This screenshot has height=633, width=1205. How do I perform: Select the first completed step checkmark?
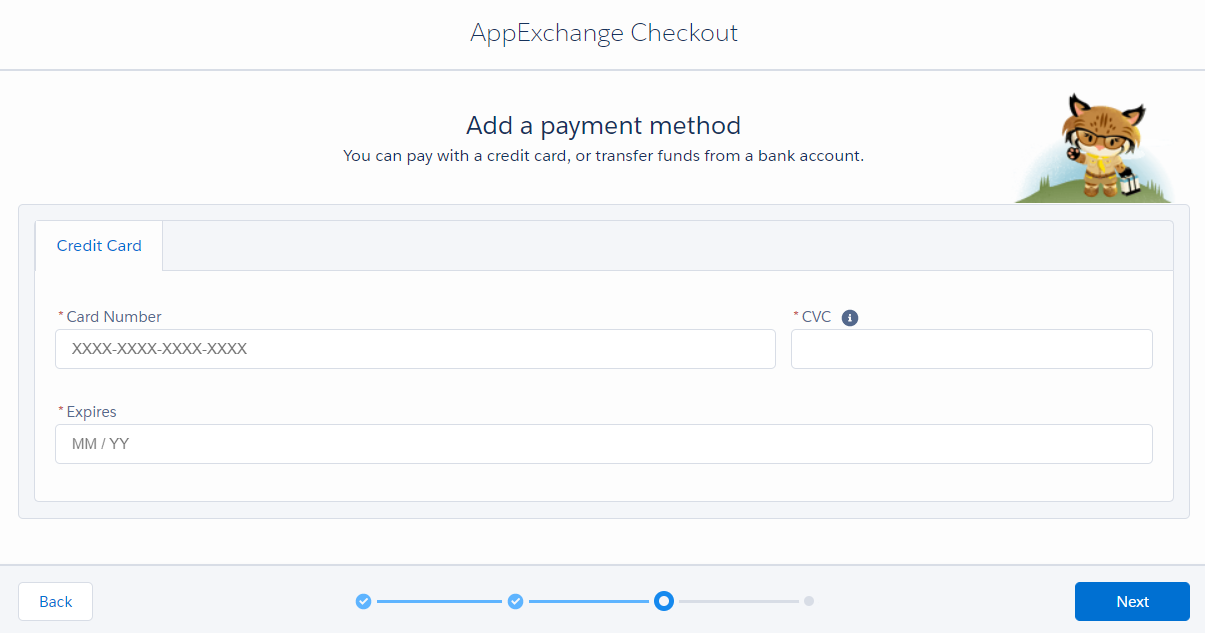[x=363, y=601]
